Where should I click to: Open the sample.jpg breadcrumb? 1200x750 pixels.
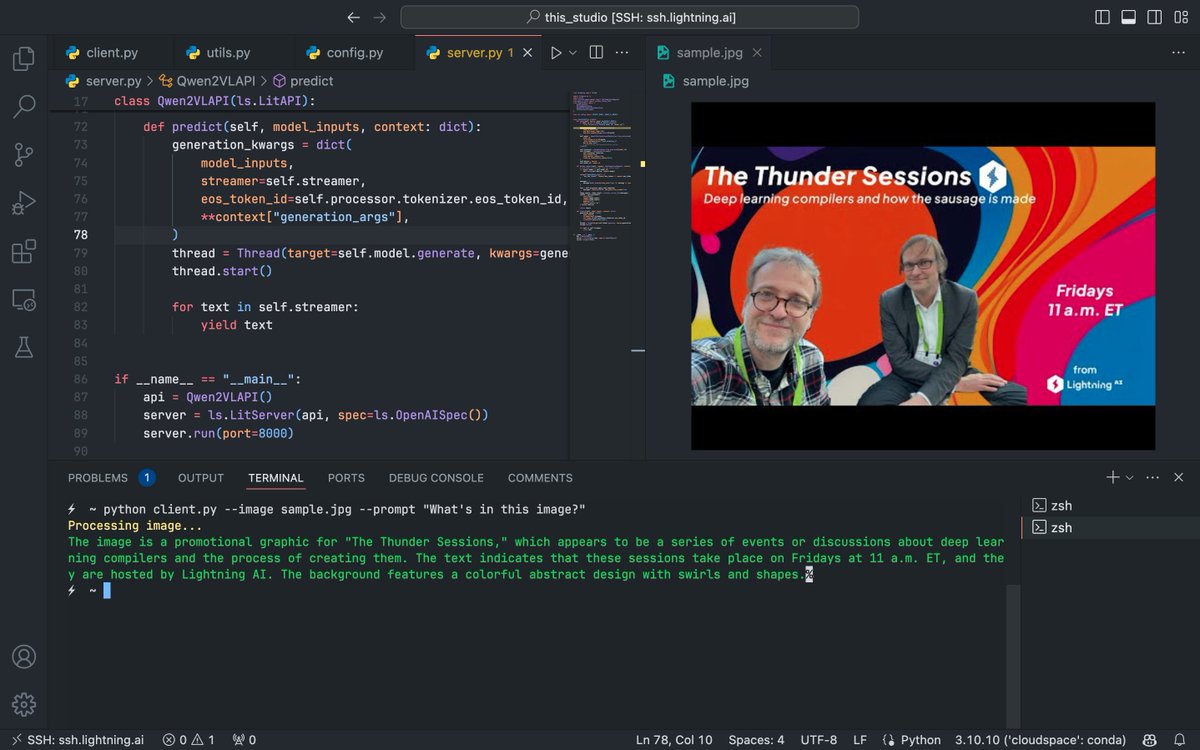(x=705, y=81)
